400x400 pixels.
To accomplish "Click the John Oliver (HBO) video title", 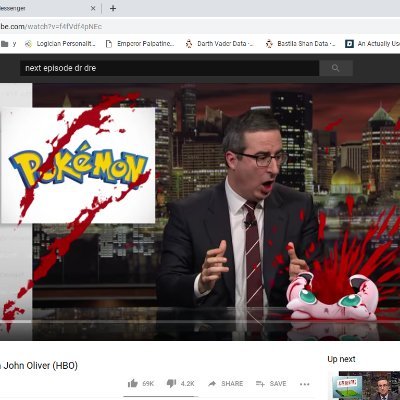I will (39, 366).
